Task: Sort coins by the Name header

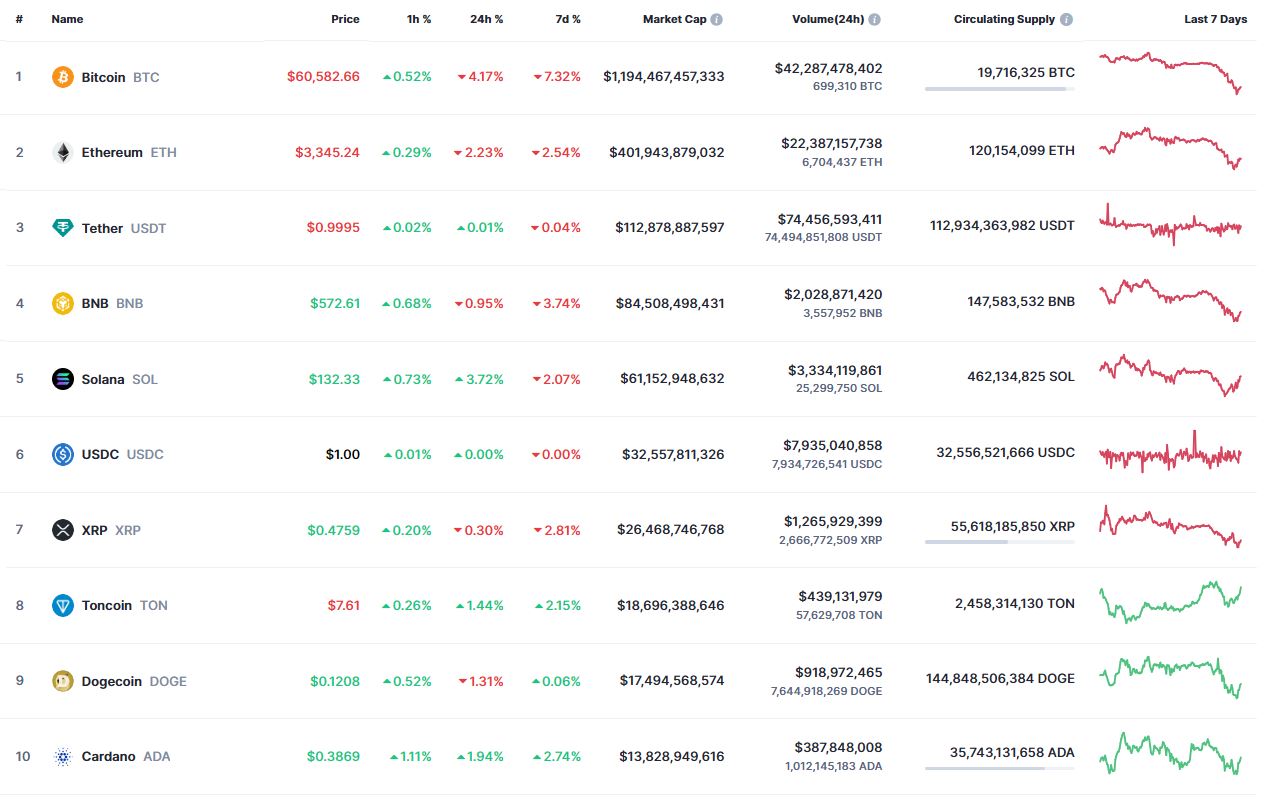Action: [67, 19]
